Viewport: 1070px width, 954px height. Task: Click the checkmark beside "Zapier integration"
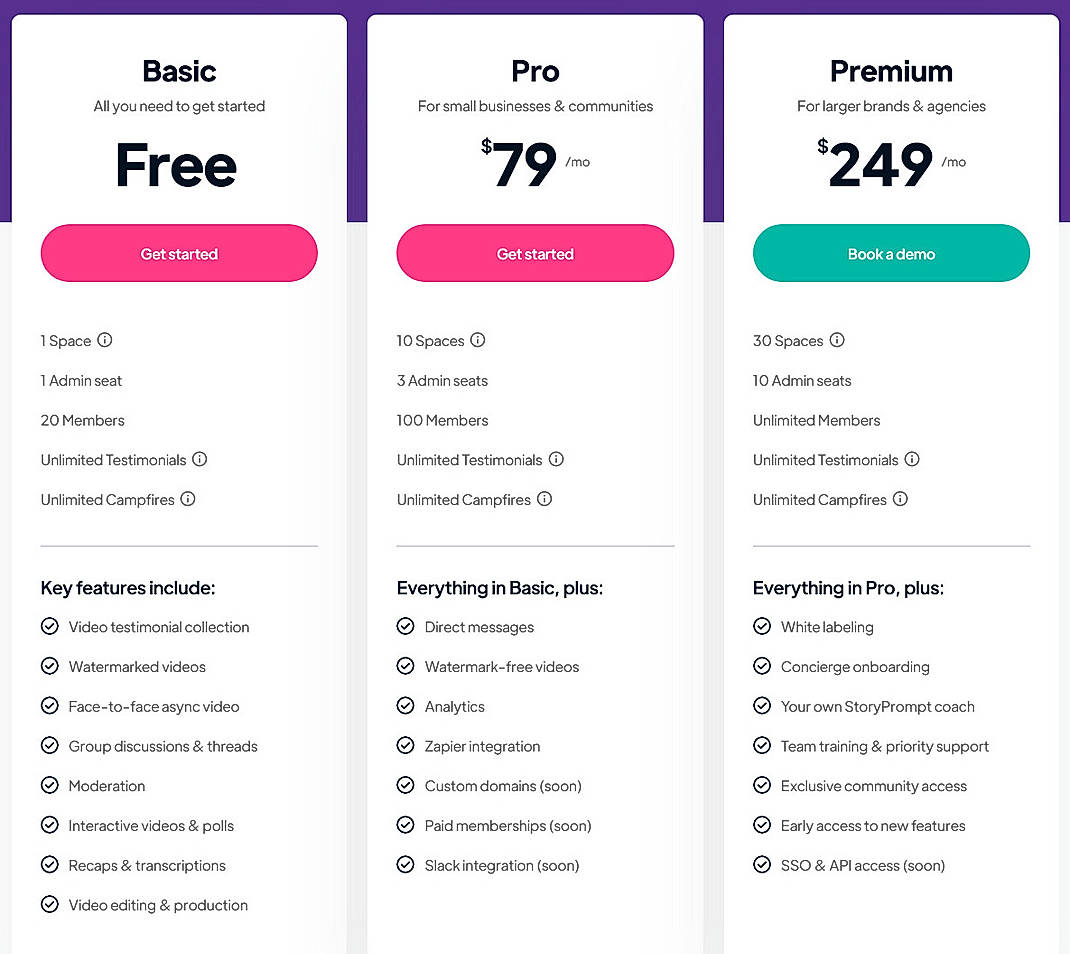[x=405, y=746]
